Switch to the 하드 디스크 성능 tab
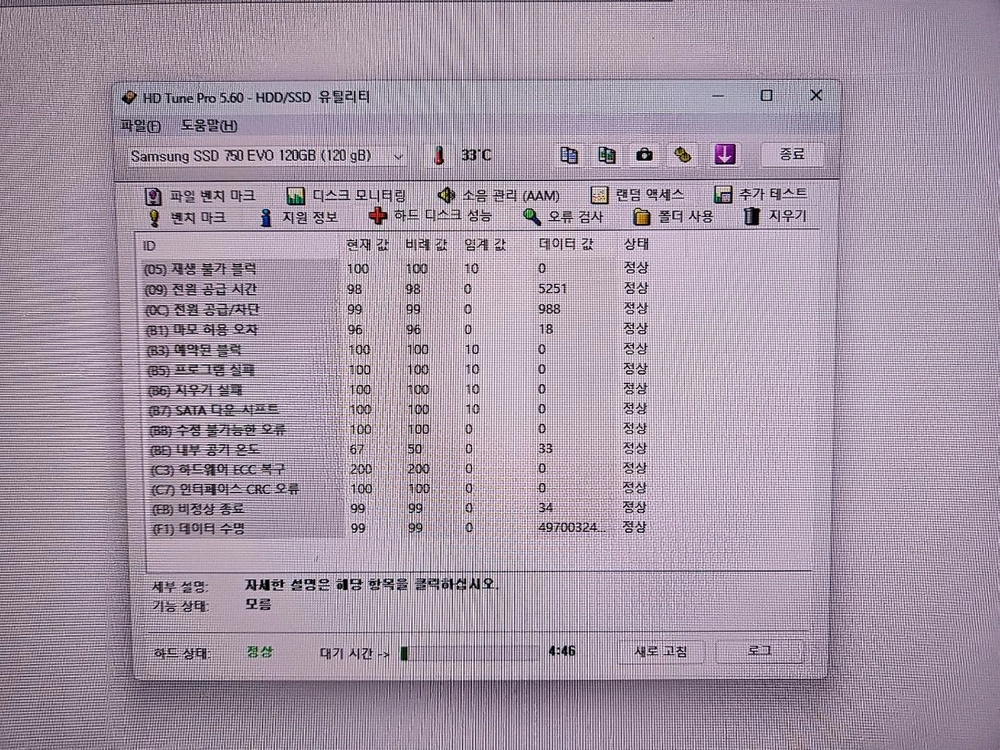1000x750 pixels. (x=430, y=216)
